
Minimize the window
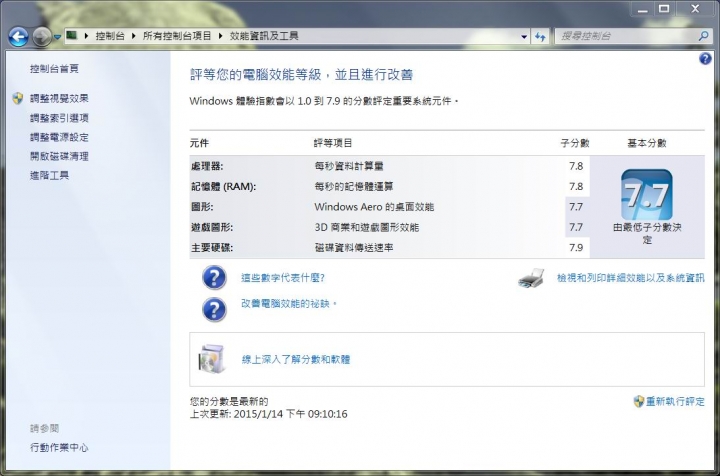(x=643, y=9)
